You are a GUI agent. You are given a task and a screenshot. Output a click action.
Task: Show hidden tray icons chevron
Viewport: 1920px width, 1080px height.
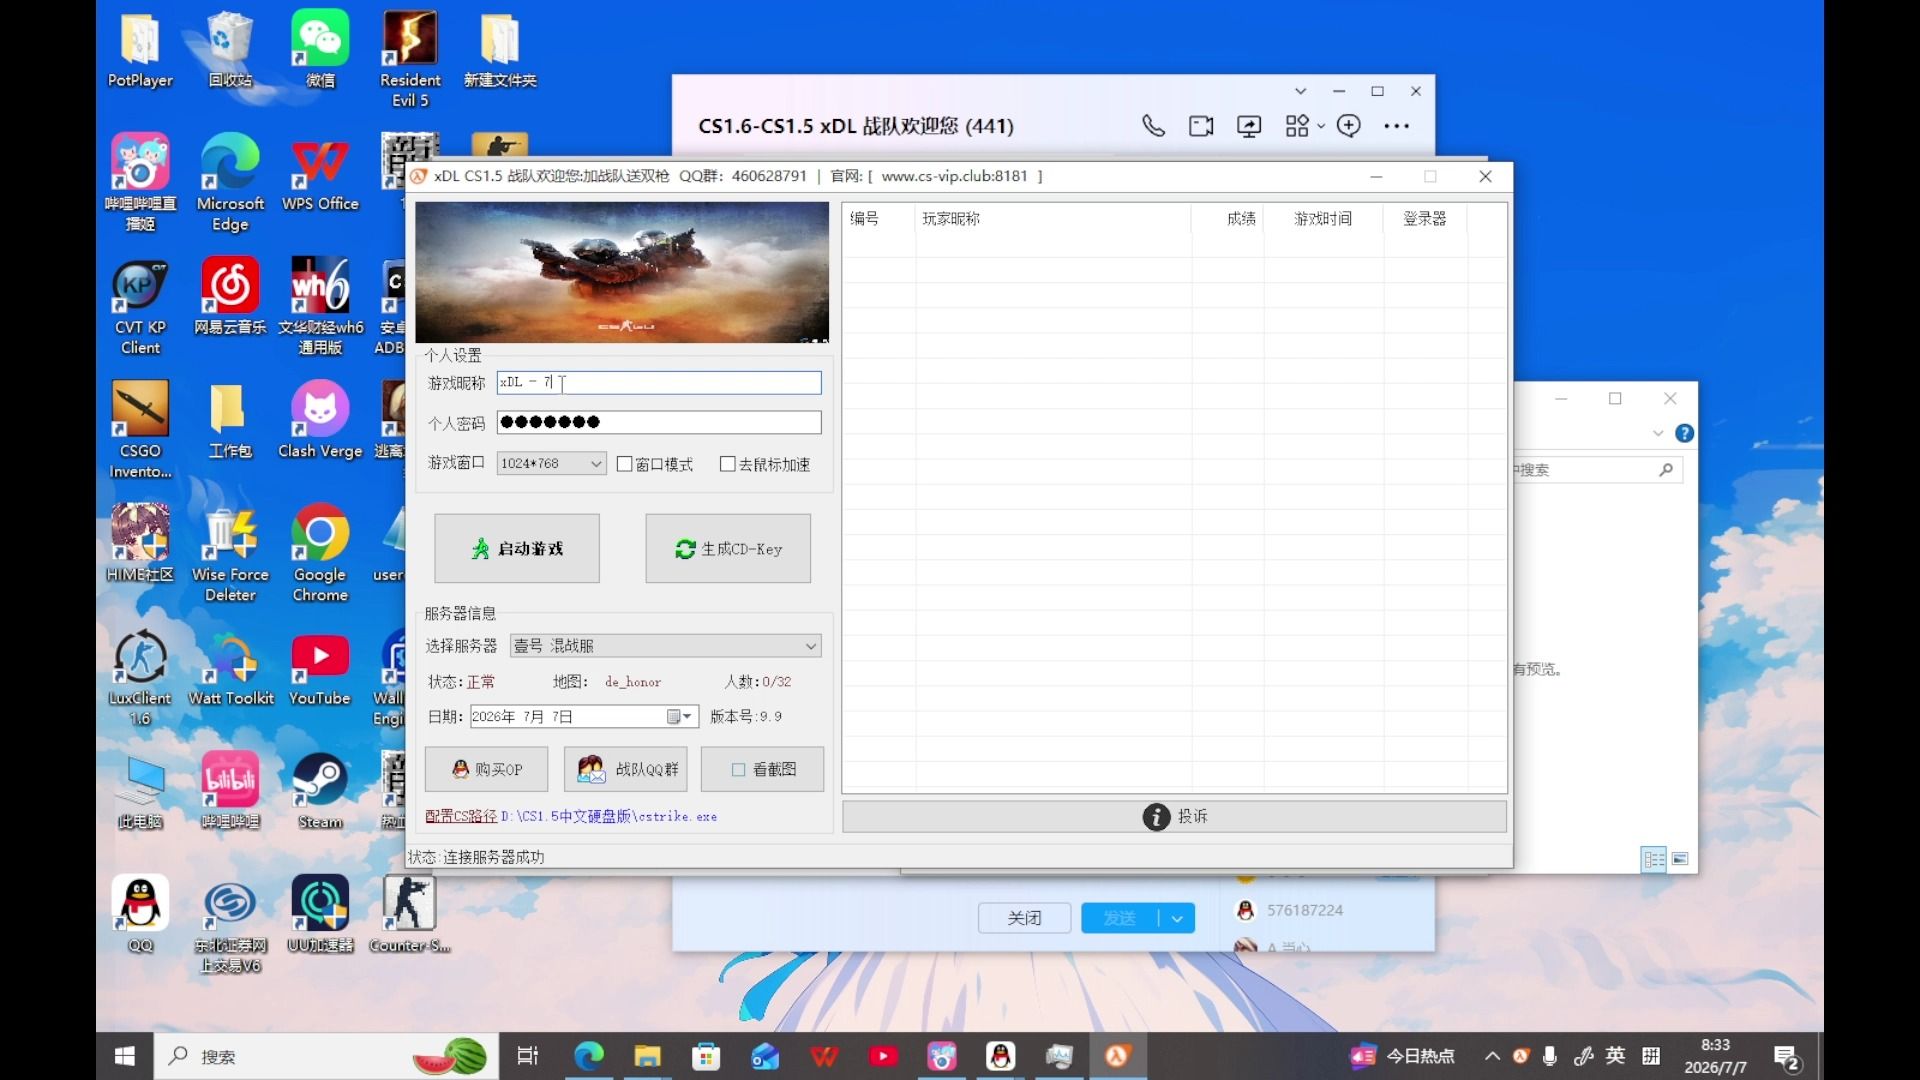click(1492, 1056)
